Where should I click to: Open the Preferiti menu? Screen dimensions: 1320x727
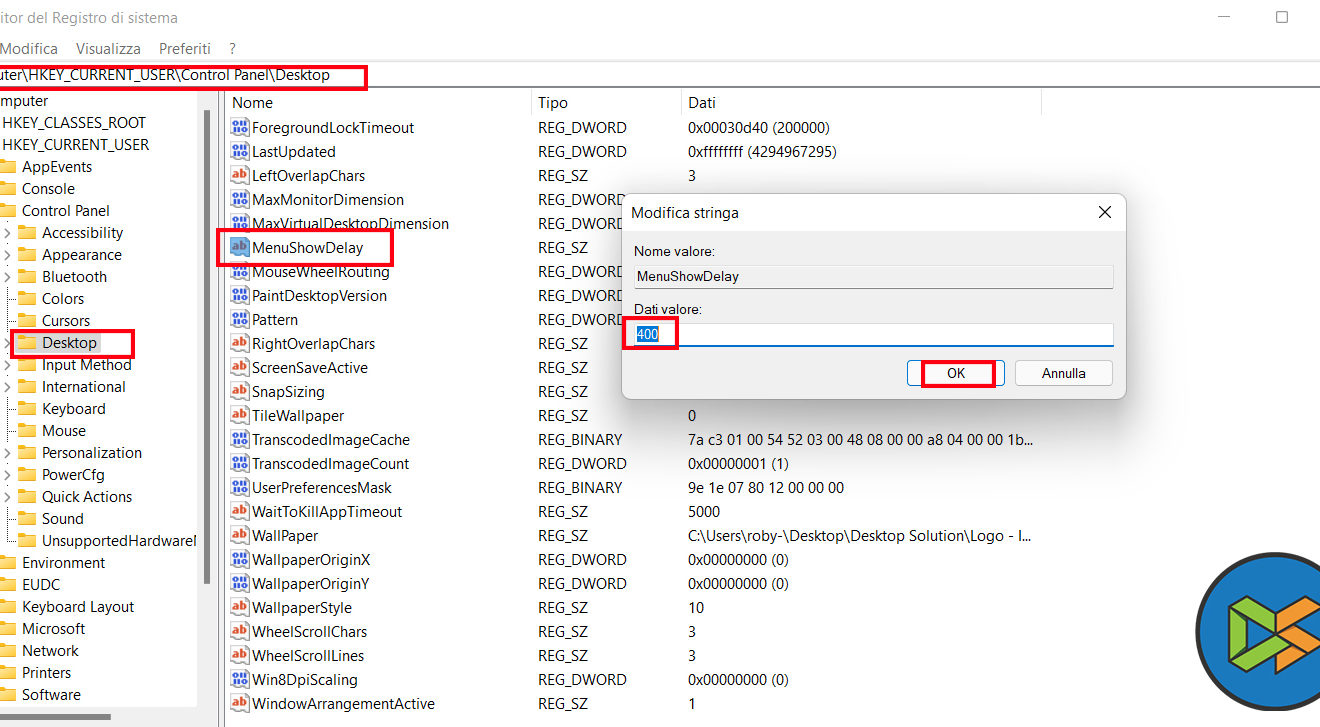(x=185, y=48)
